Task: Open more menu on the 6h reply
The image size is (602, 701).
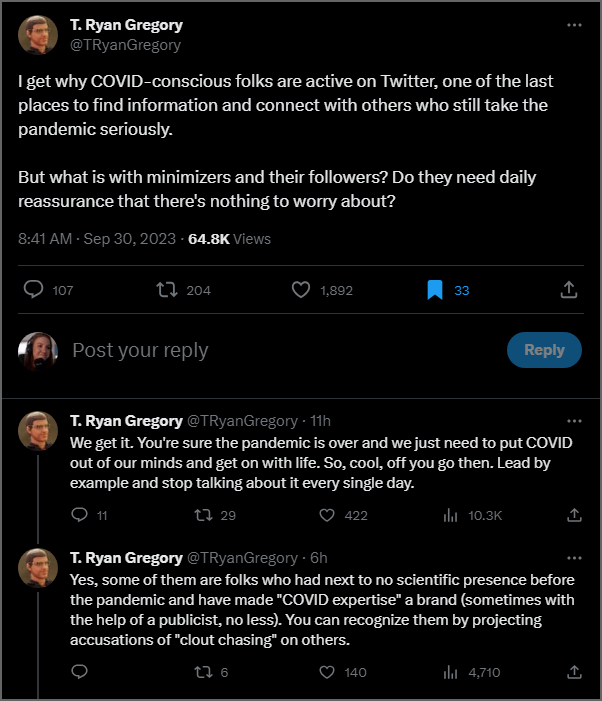Action: pyautogui.click(x=573, y=557)
